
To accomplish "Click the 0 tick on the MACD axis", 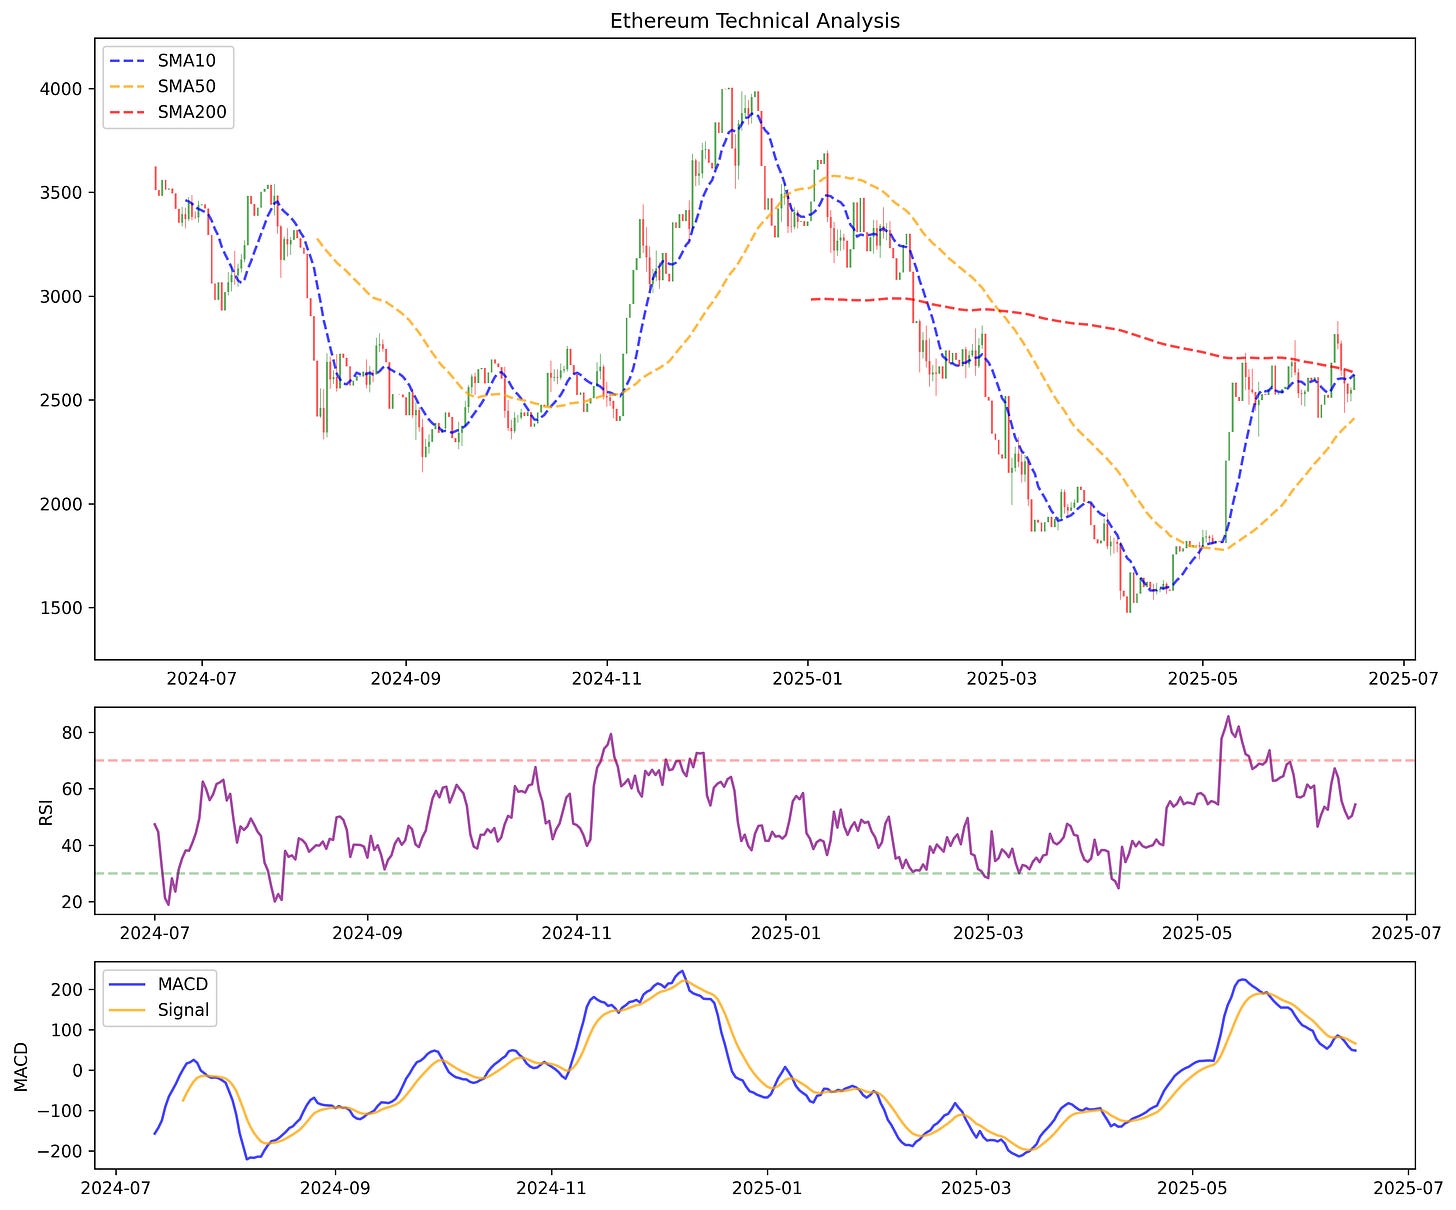I will tap(78, 1071).
